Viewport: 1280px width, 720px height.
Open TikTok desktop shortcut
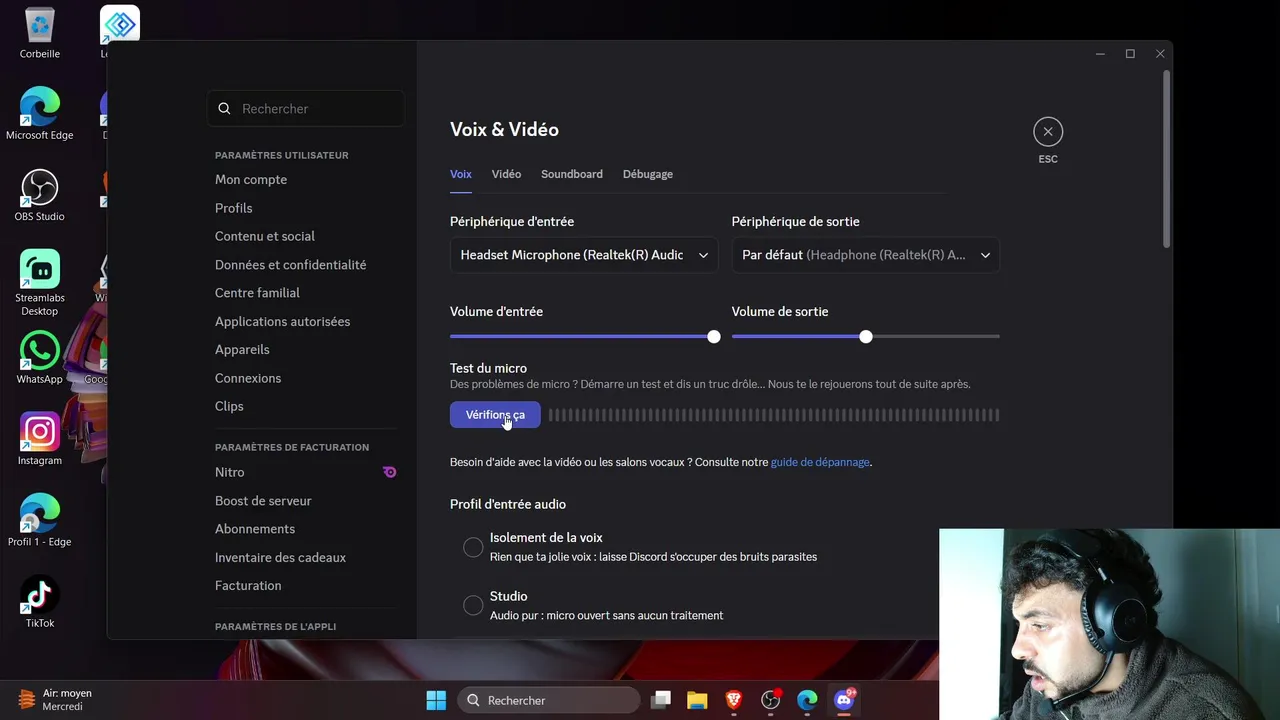(x=40, y=602)
